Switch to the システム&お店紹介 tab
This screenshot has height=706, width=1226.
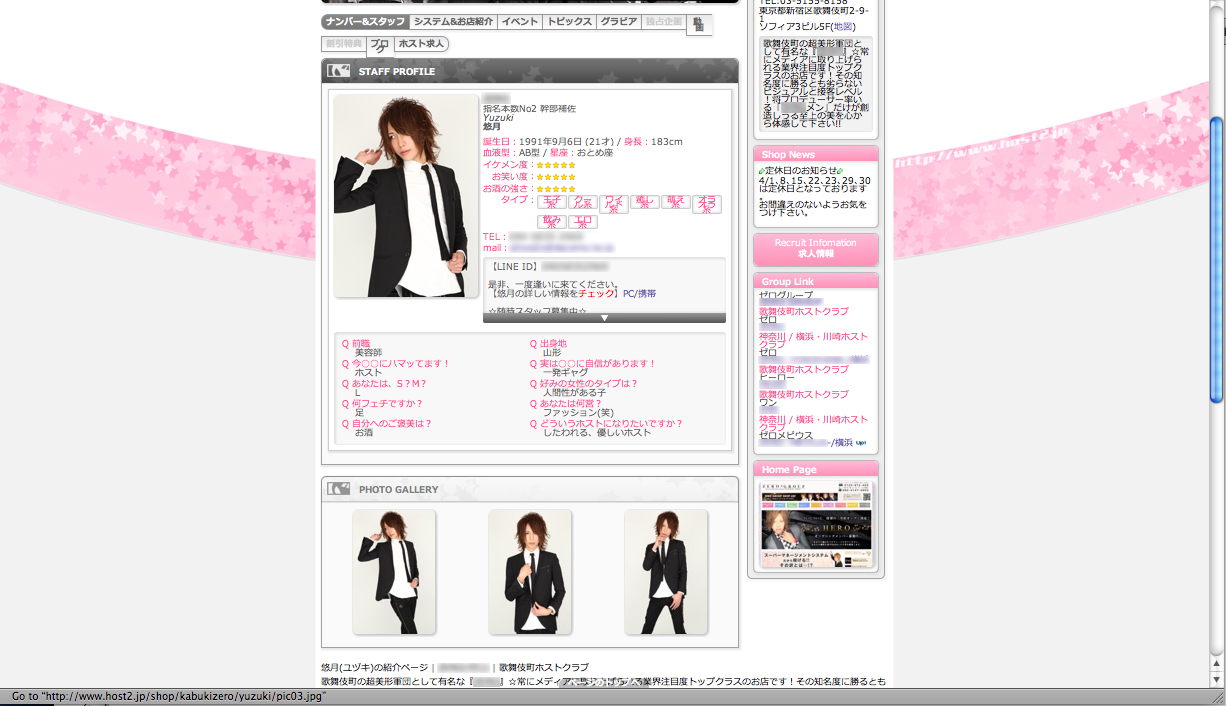[x=453, y=22]
